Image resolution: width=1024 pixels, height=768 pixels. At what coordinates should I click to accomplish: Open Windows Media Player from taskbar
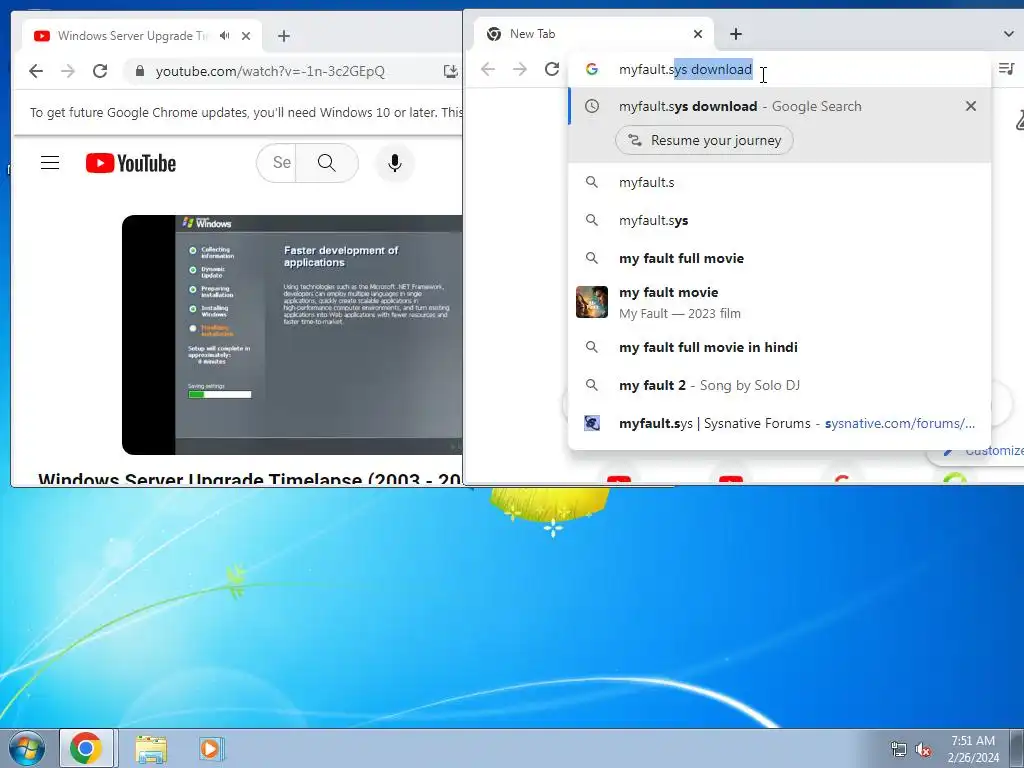click(x=211, y=749)
